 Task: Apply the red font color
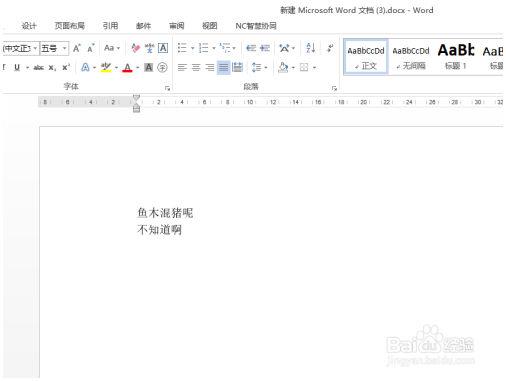[127, 68]
